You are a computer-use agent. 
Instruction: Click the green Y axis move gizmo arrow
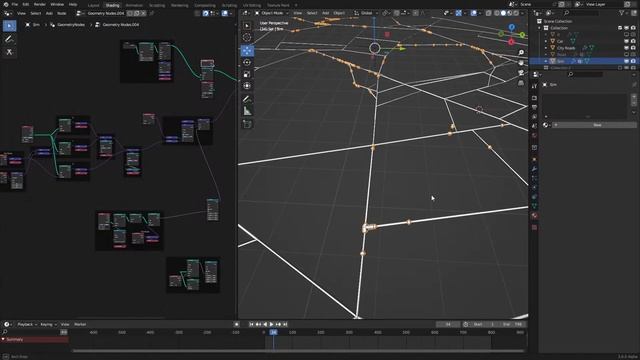pos(401,49)
